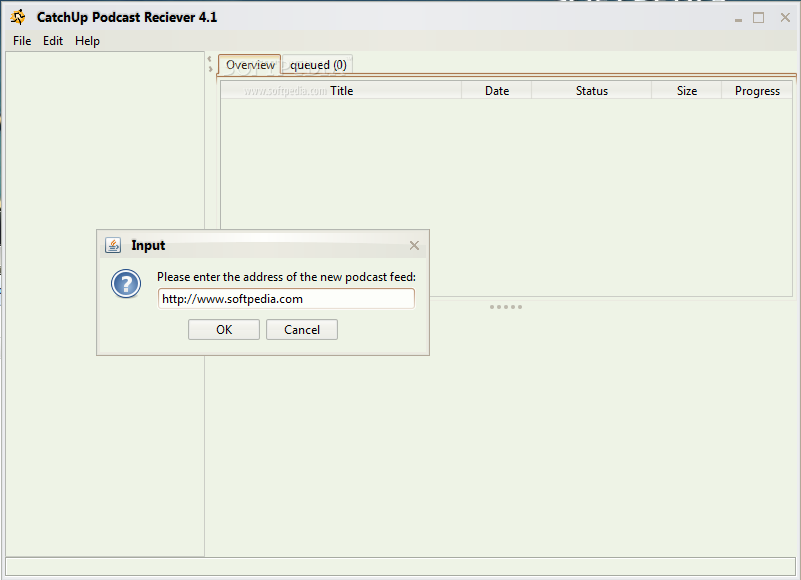Click the horizontal divider dots below table
This screenshot has width=801, height=580.
(505, 307)
